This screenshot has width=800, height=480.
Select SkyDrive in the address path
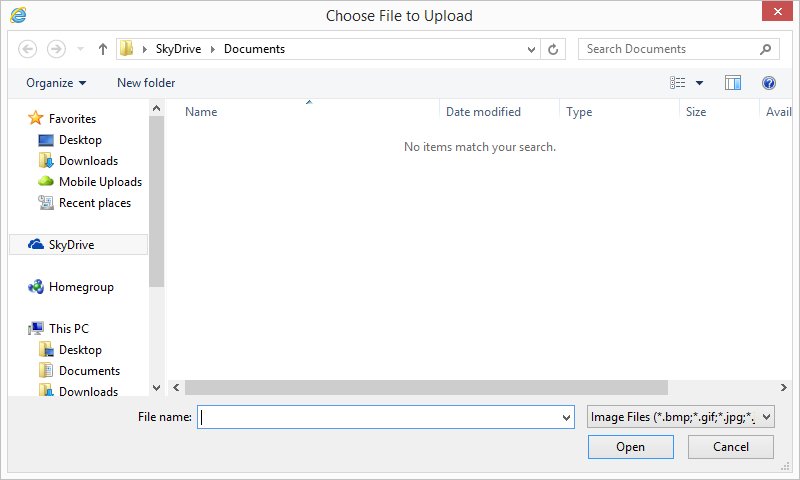178,49
